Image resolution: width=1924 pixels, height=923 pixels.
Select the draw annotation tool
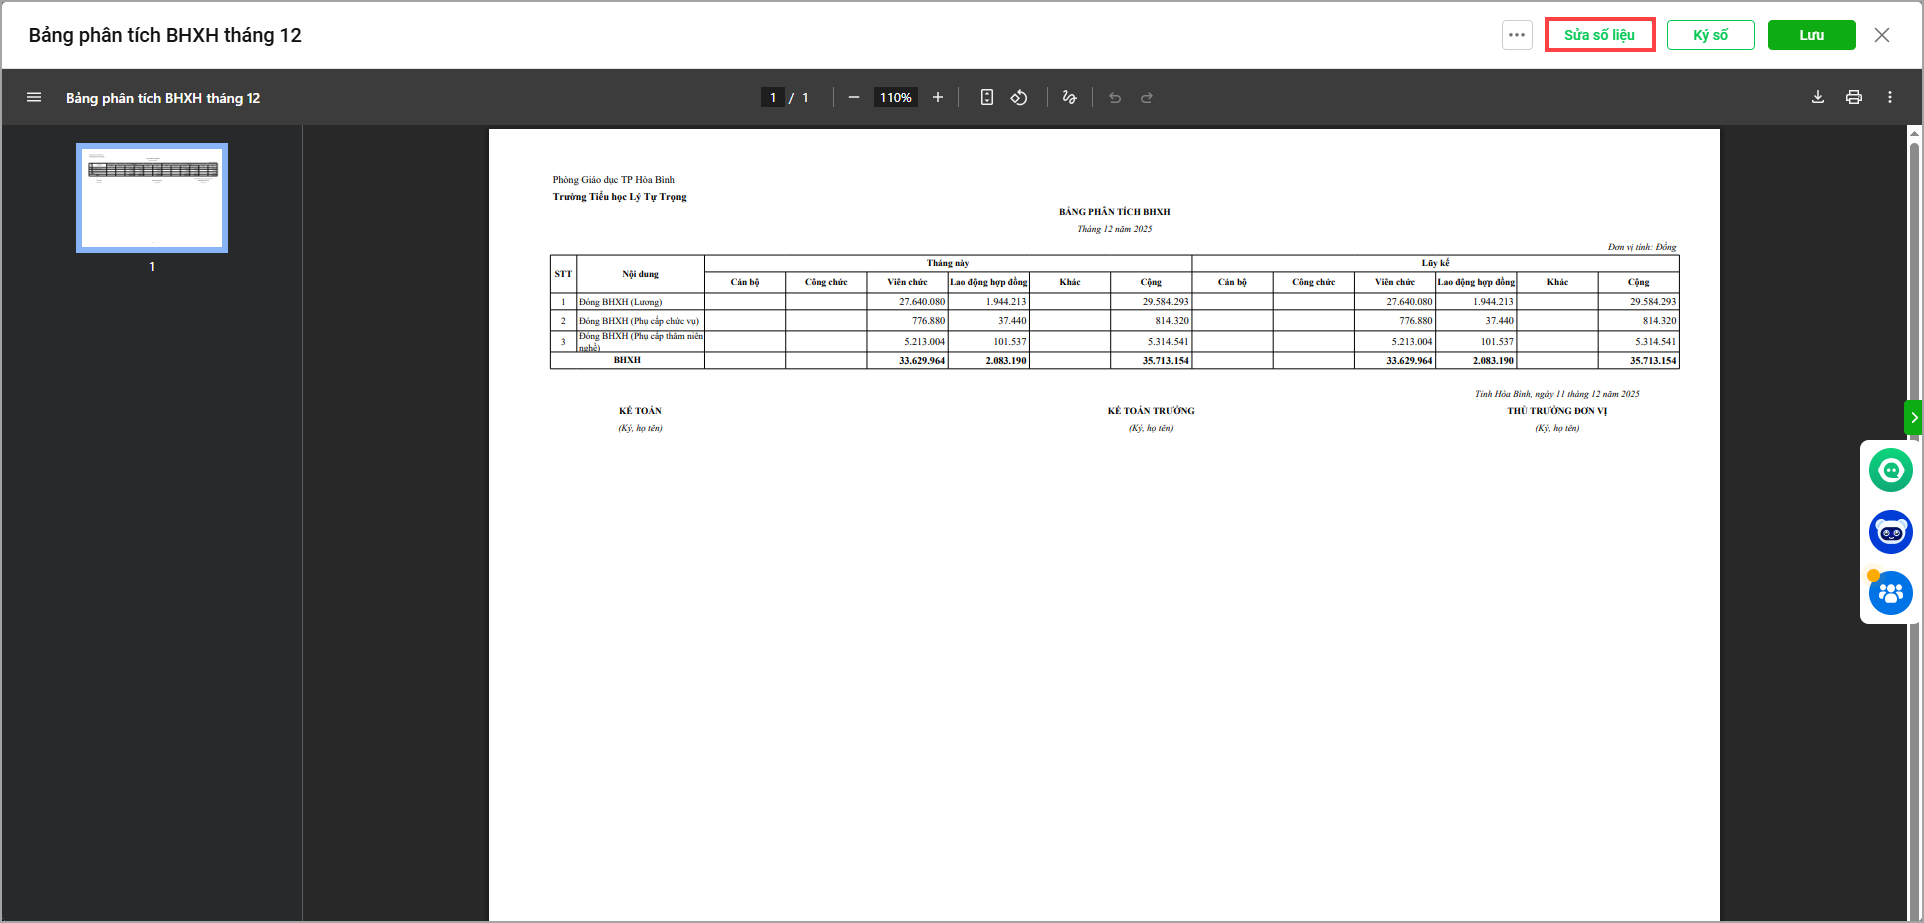1069,98
